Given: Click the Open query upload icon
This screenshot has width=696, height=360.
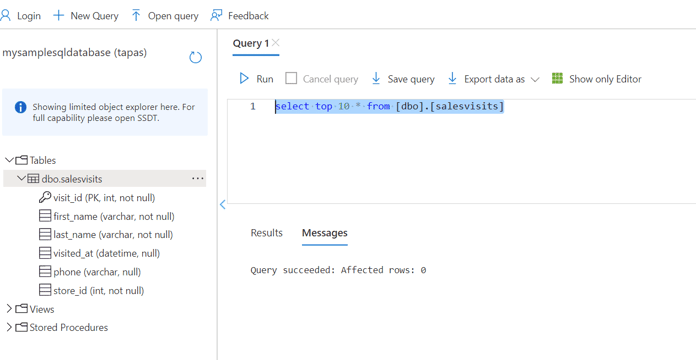Looking at the screenshot, I should click(x=136, y=16).
